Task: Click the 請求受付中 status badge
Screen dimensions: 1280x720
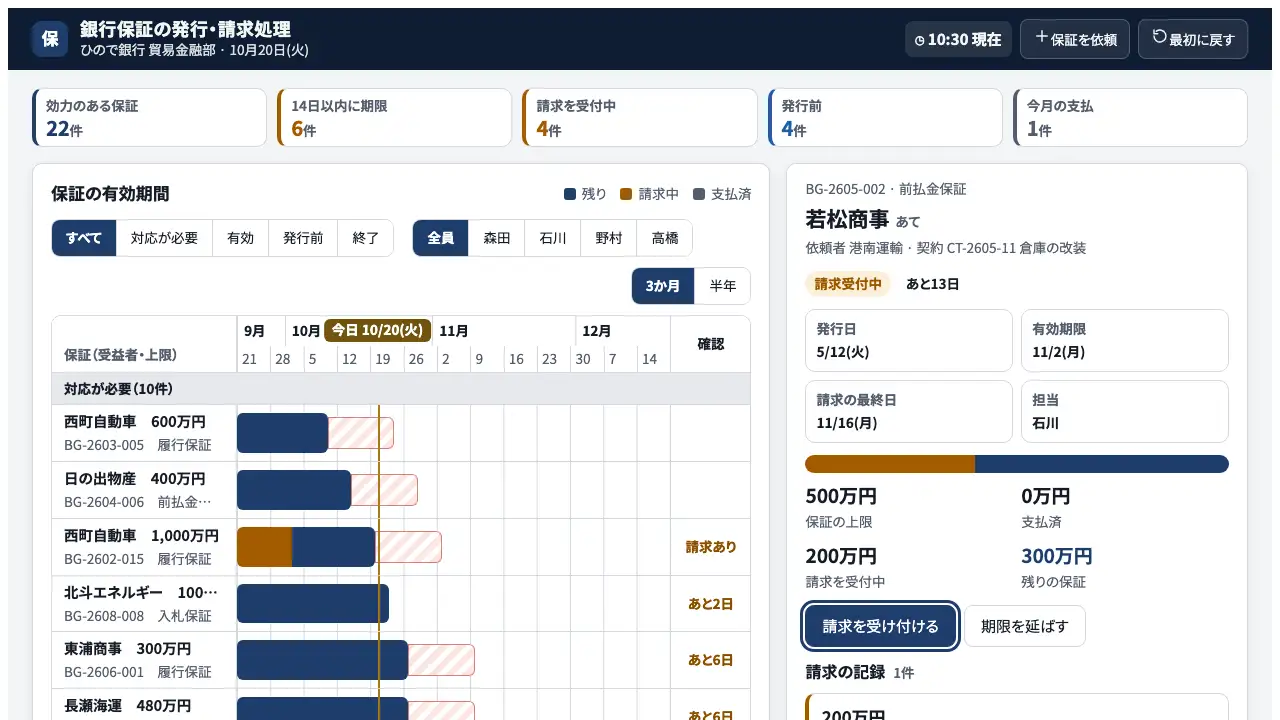Action: [x=848, y=284]
